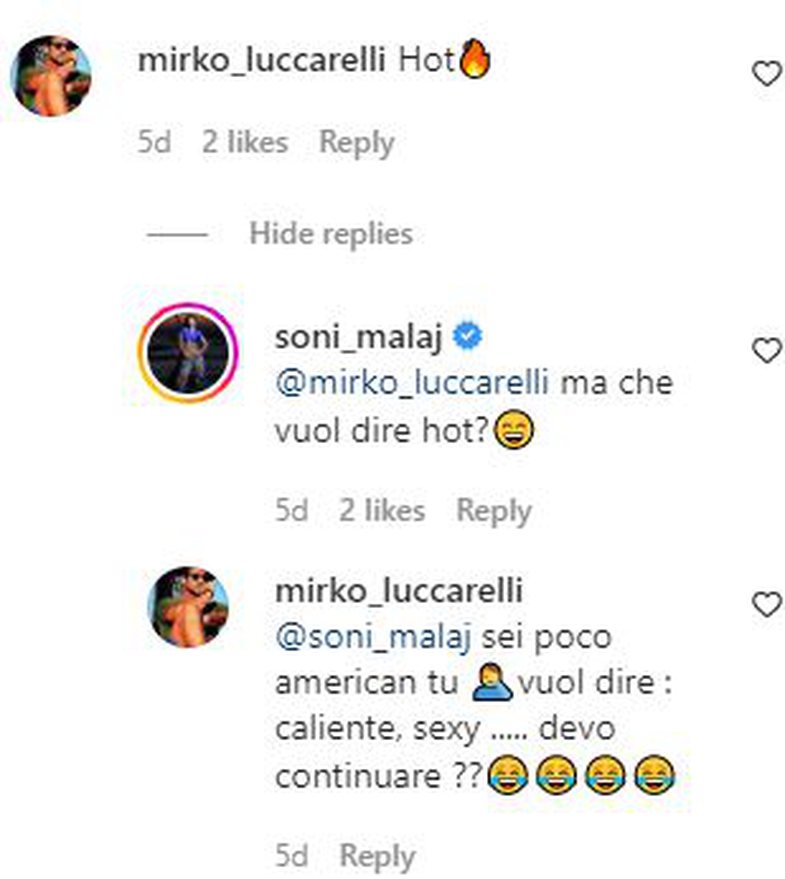Collapse the thread with Hide replies

point(330,234)
